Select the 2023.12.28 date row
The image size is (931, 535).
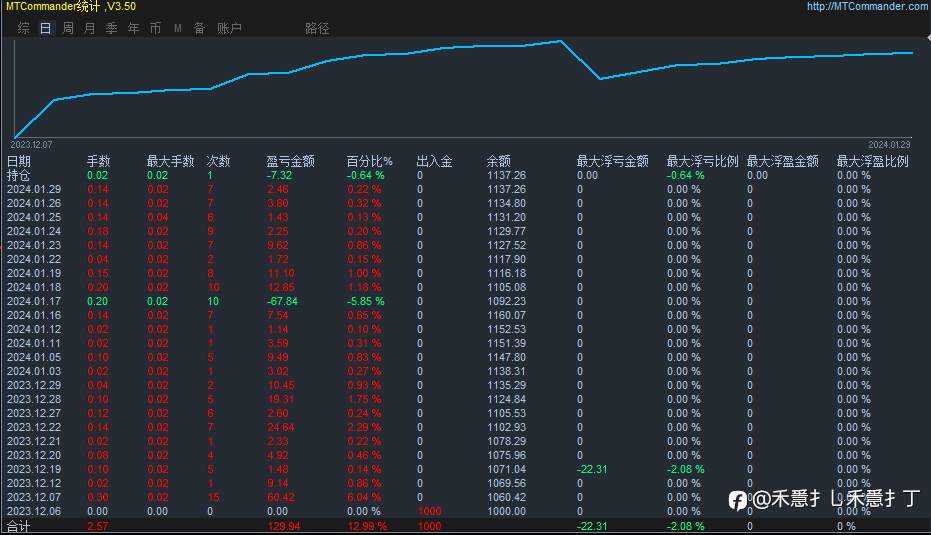pyautogui.click(x=34, y=399)
